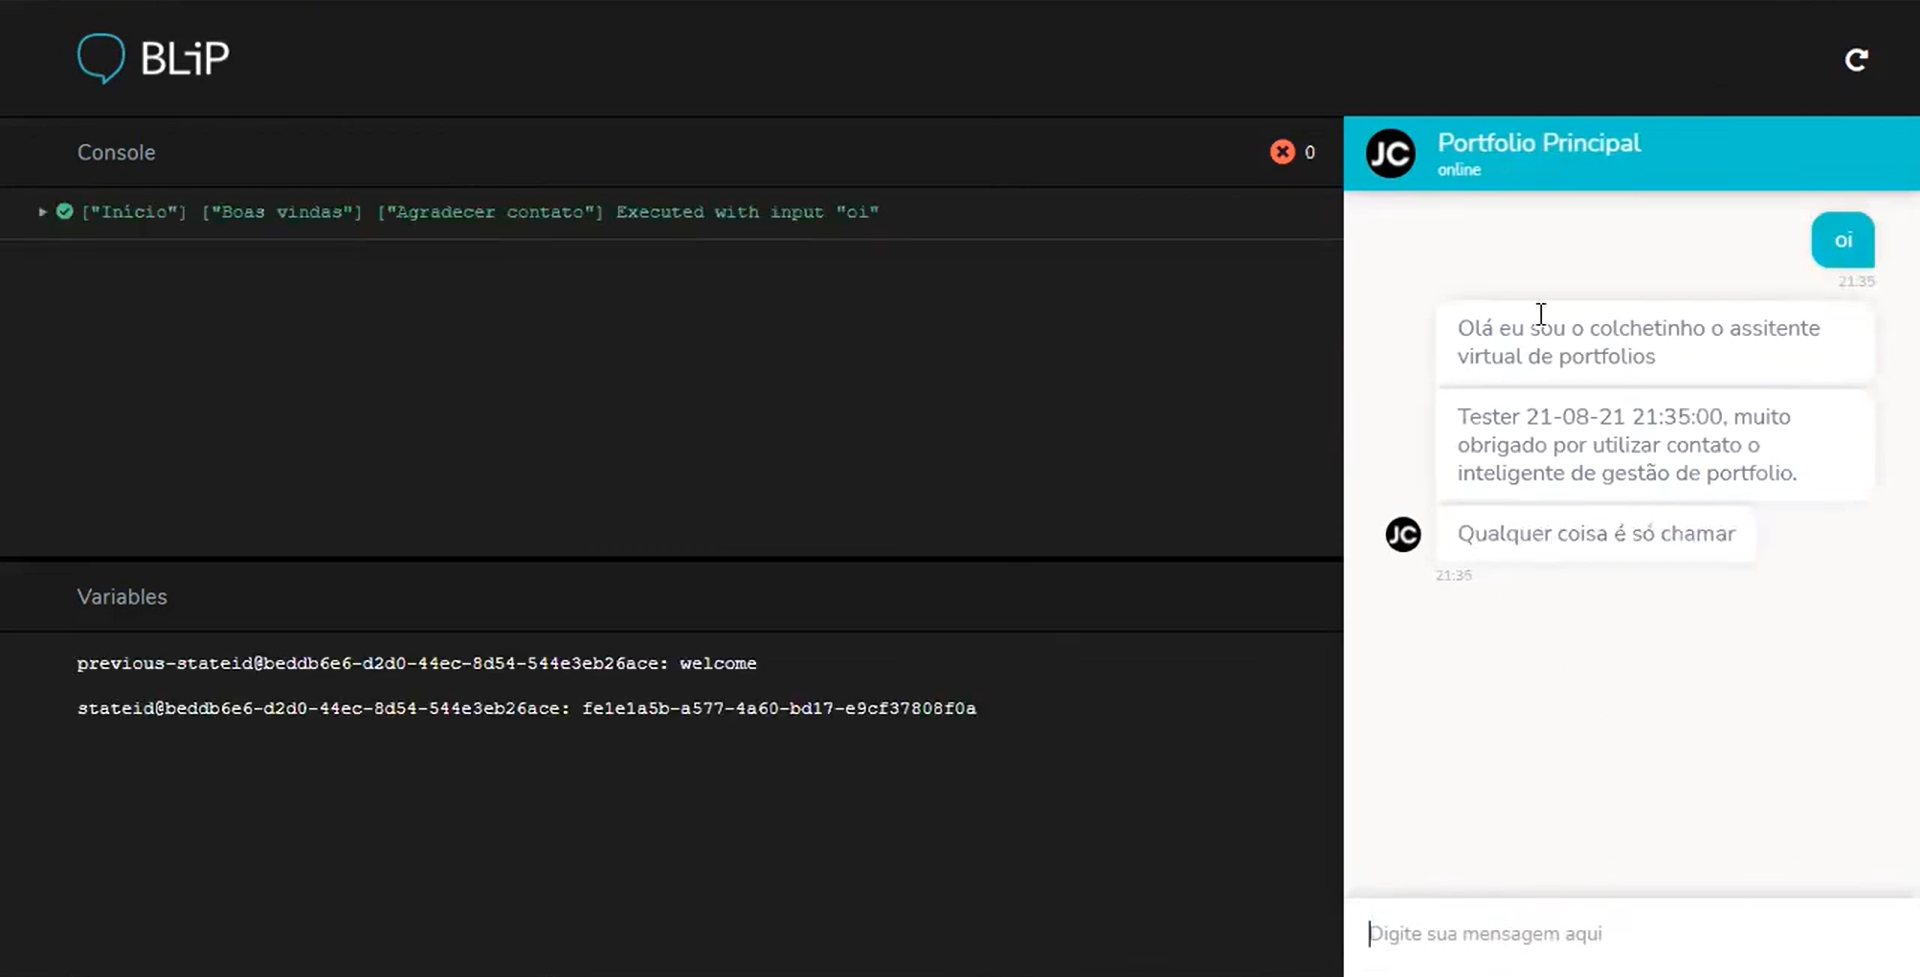Click the Portfolio Principal chat title
The width and height of the screenshot is (1920, 977).
pos(1538,143)
